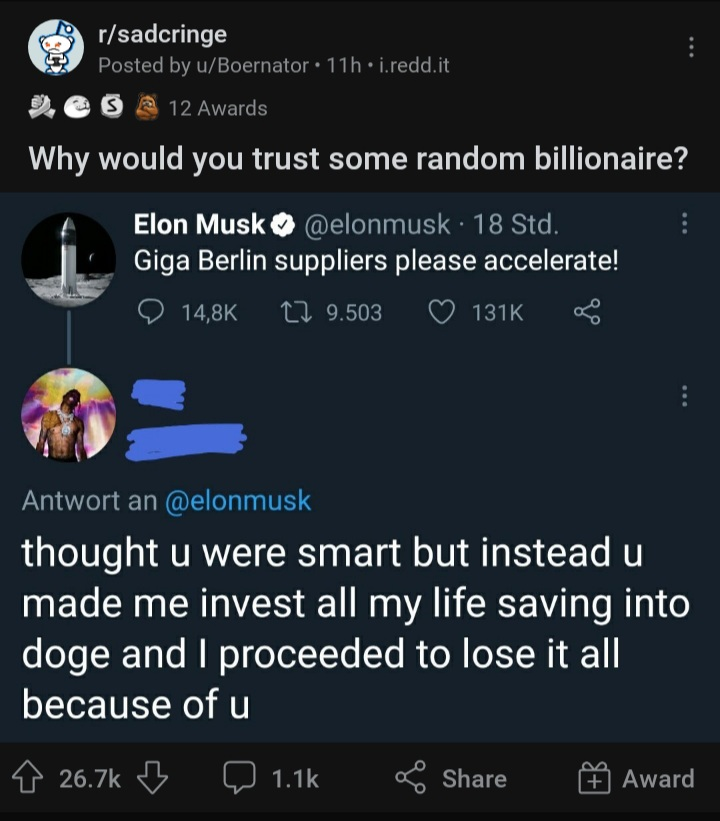Share the Reddit post

(x=450, y=778)
